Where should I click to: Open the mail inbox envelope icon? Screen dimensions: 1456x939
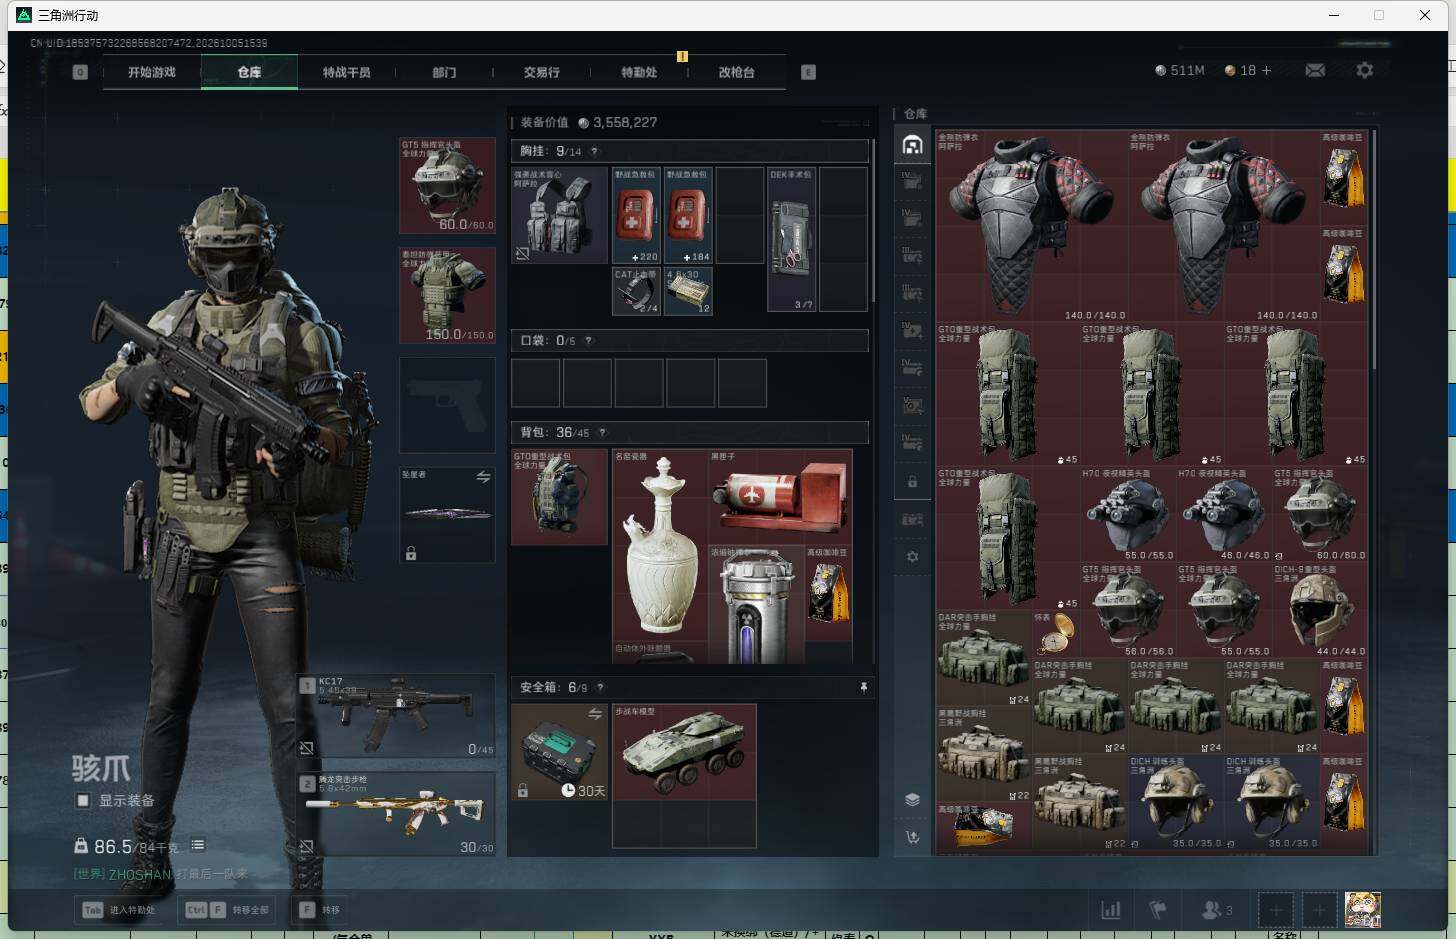(1315, 70)
